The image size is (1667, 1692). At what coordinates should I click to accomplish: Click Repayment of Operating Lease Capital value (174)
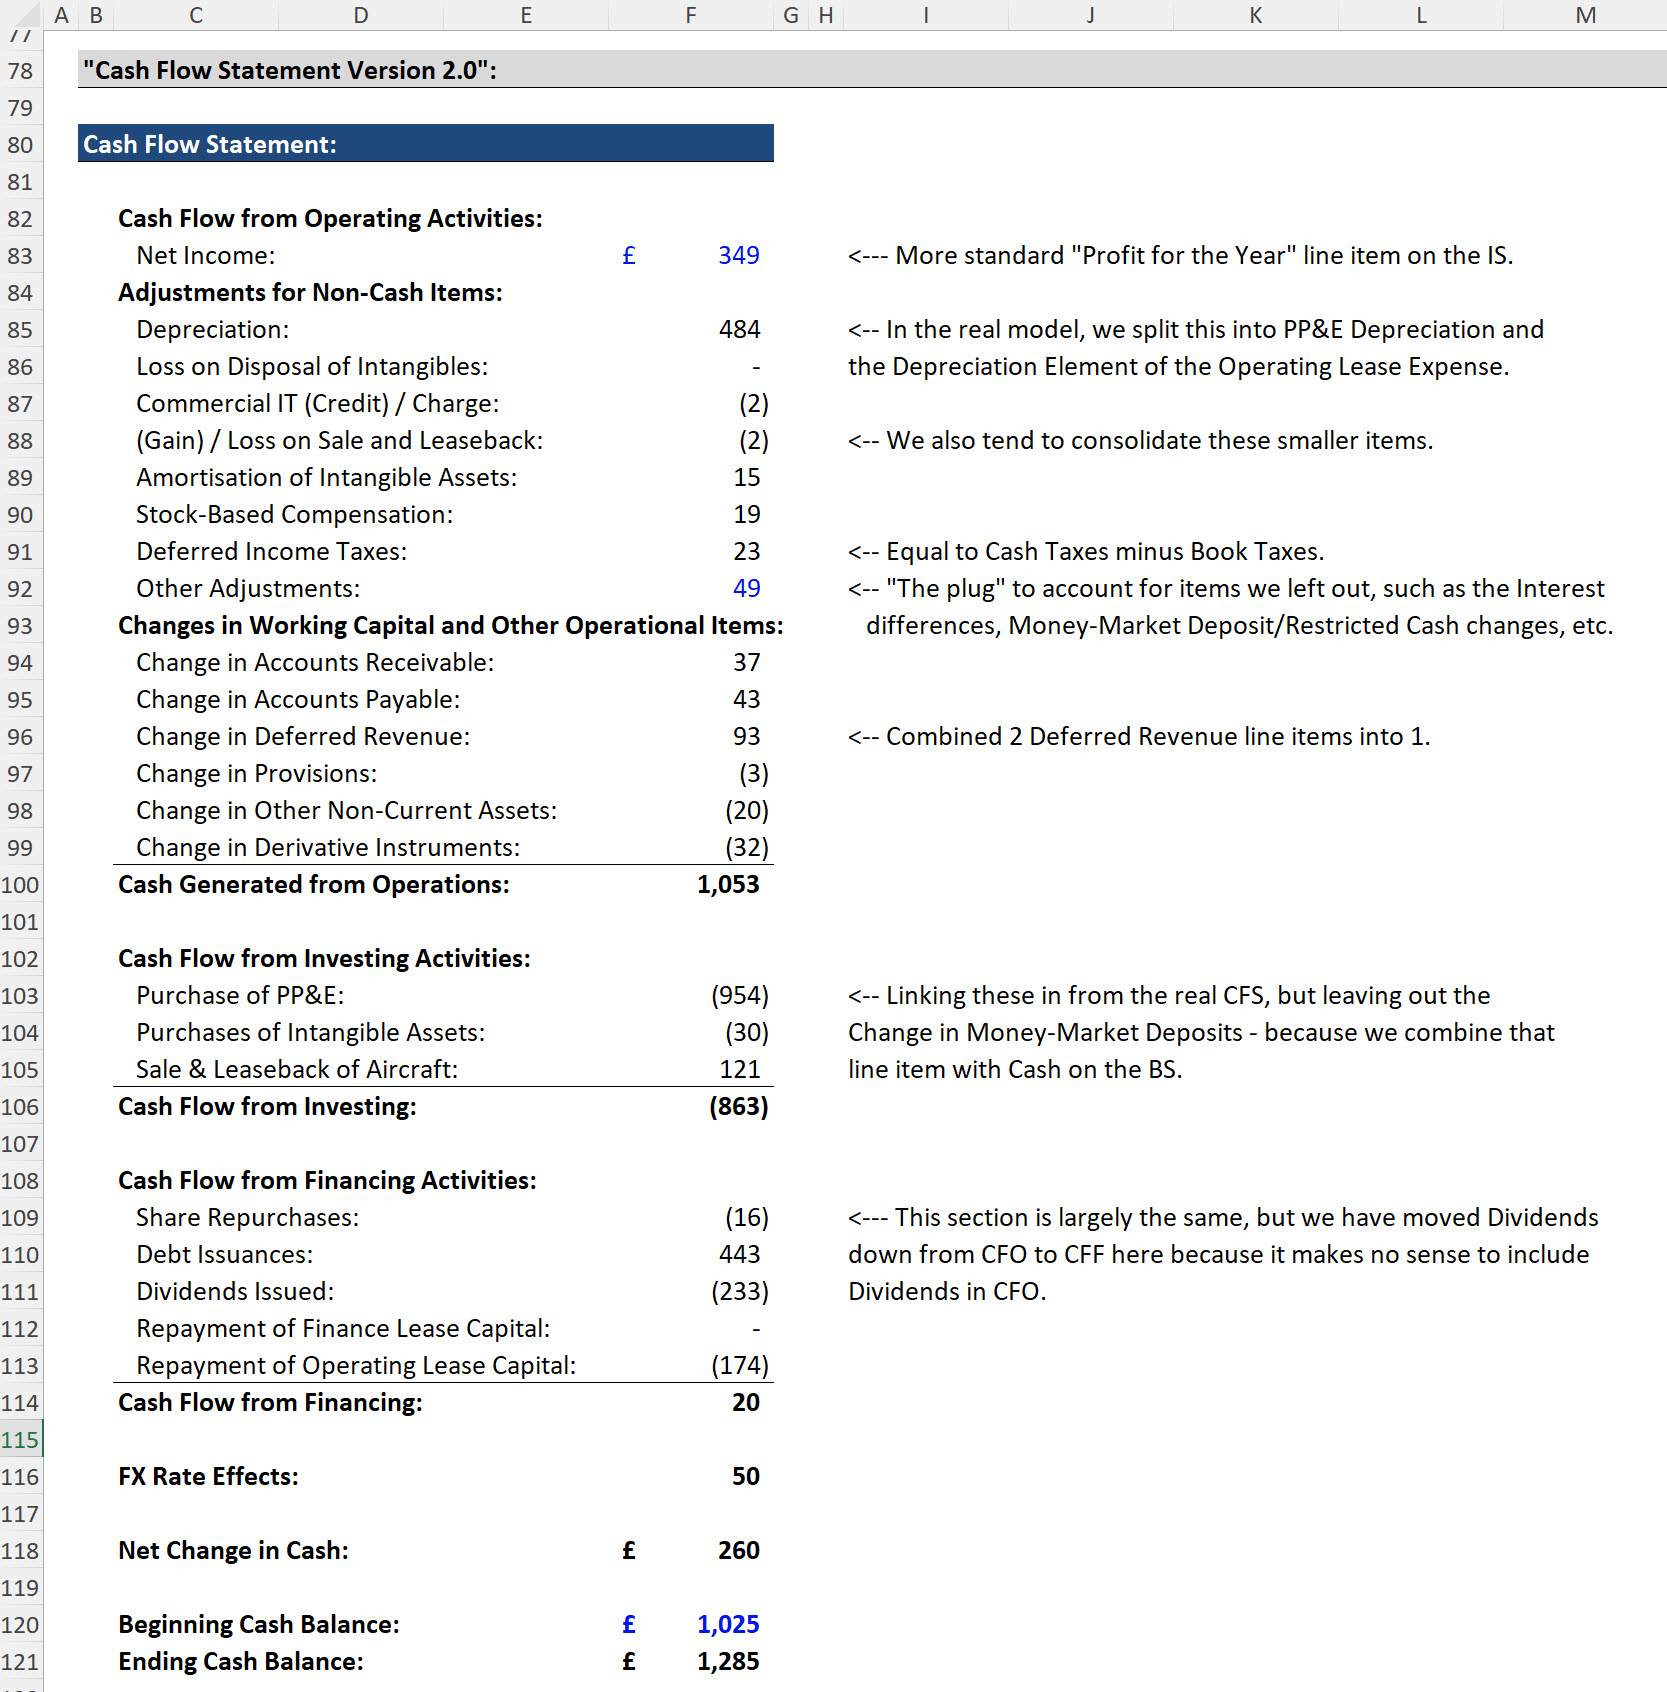(740, 1366)
